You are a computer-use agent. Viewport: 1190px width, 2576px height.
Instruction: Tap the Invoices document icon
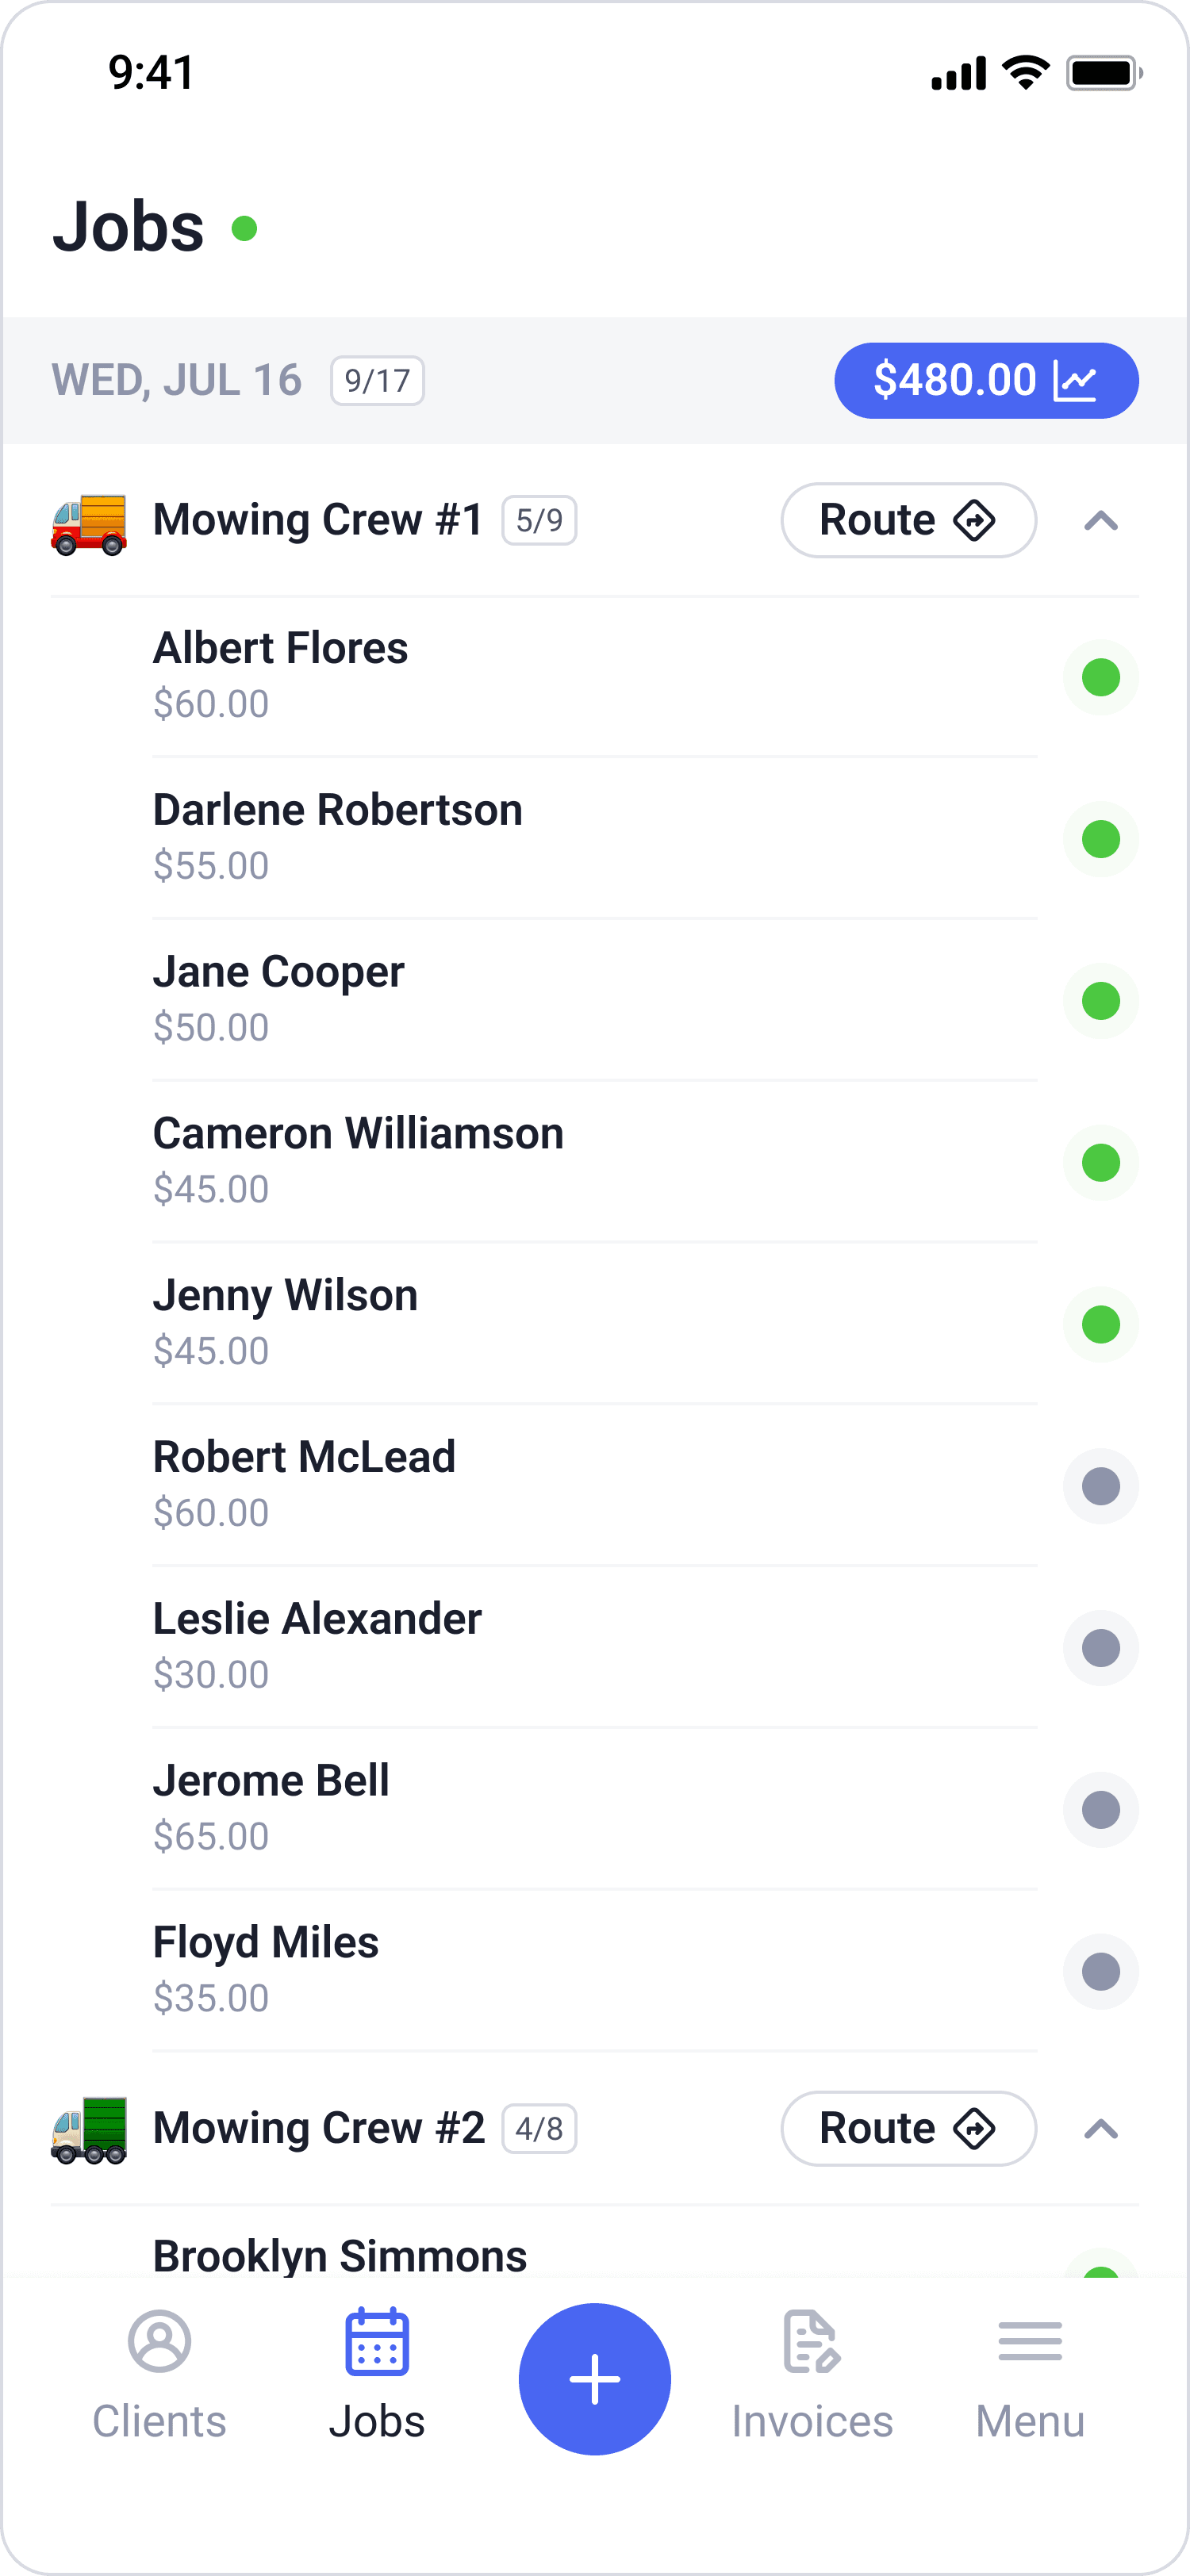click(810, 2341)
